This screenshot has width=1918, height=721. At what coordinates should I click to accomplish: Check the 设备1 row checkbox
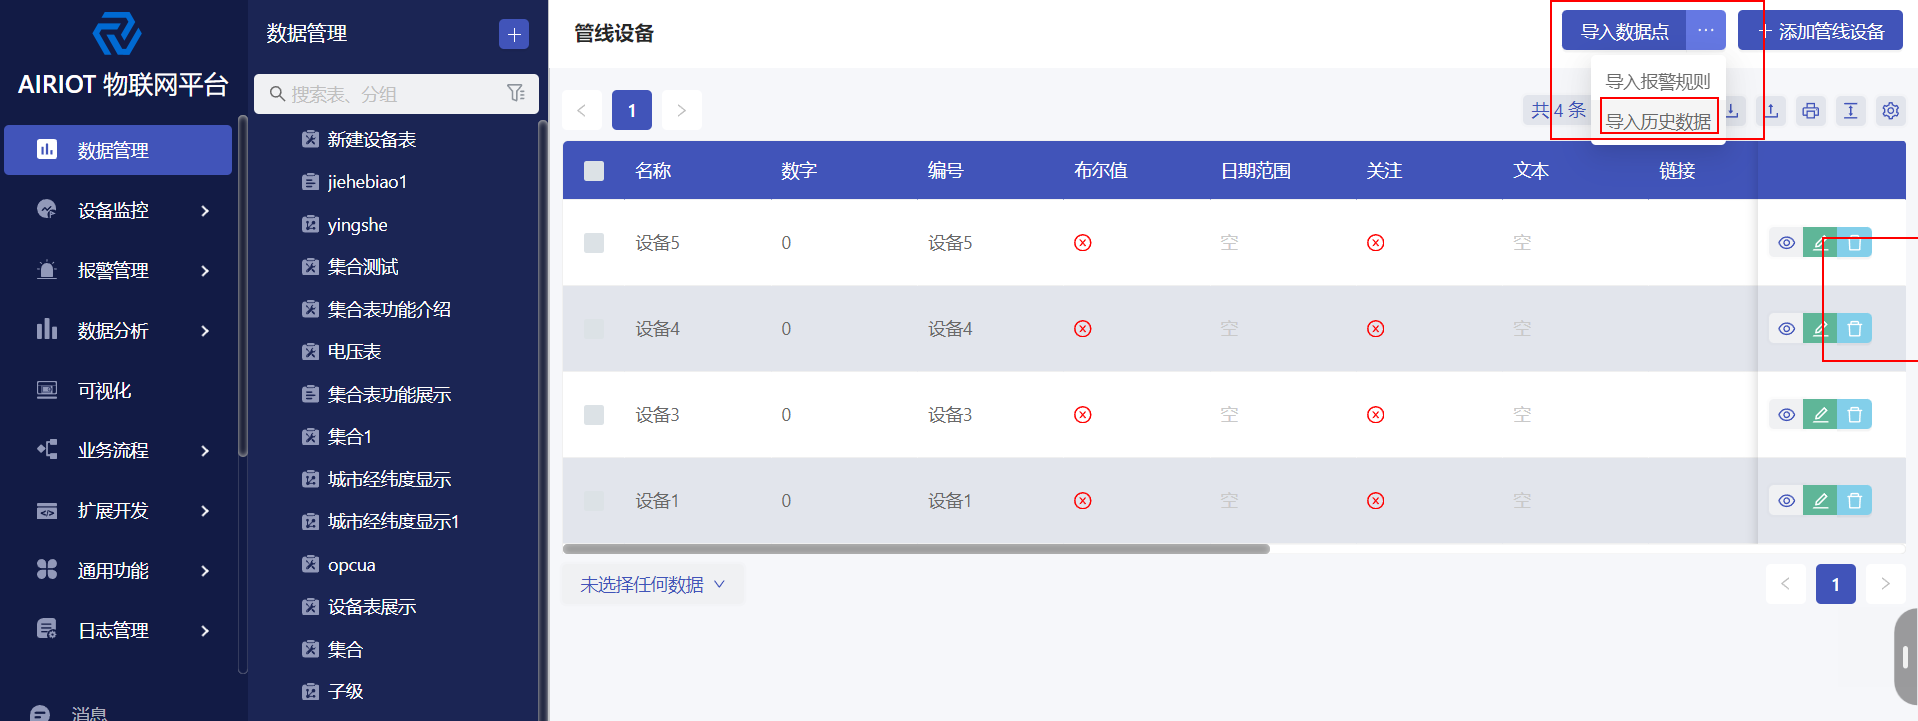[594, 501]
